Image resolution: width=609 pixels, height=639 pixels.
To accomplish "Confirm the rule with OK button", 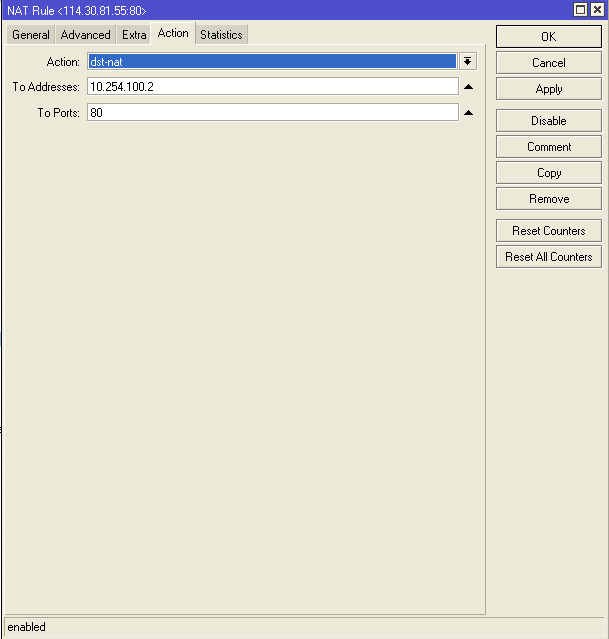I will pos(549,37).
